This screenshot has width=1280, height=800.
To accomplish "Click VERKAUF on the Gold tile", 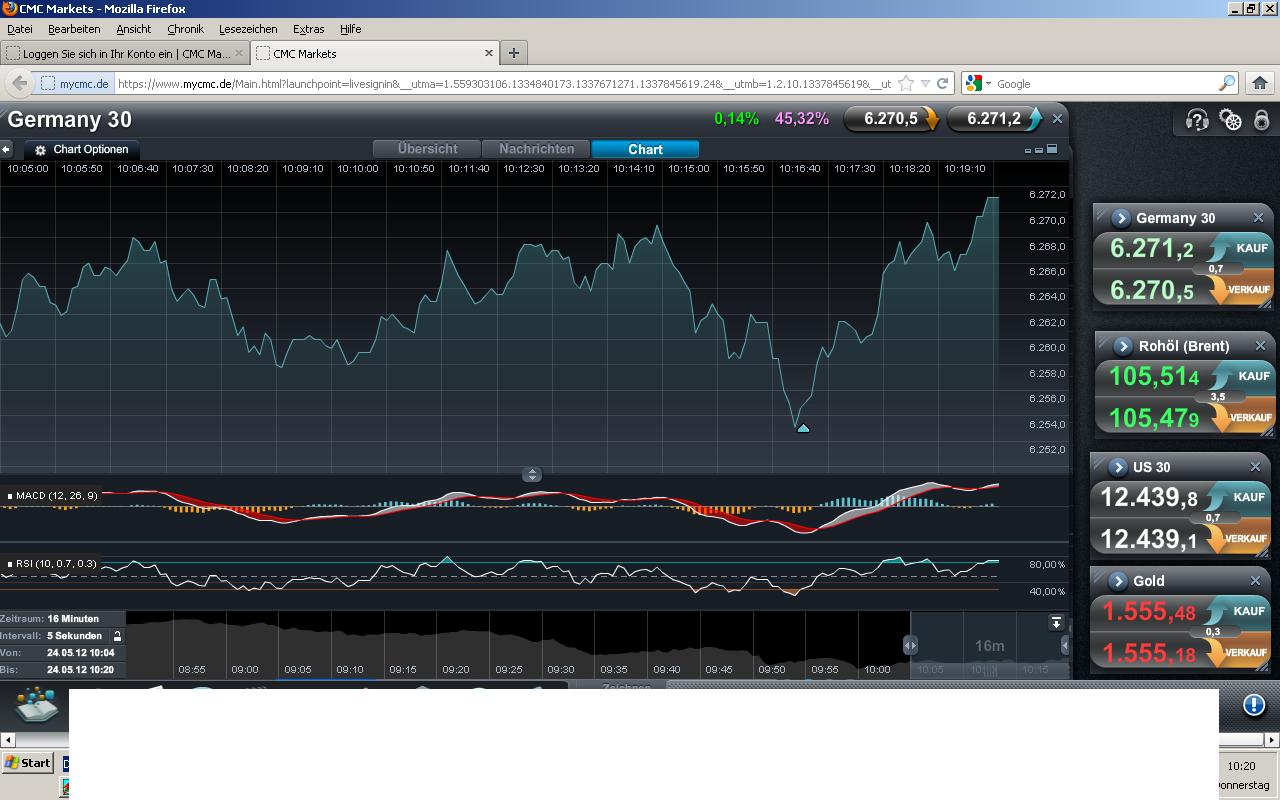I will (x=1245, y=652).
